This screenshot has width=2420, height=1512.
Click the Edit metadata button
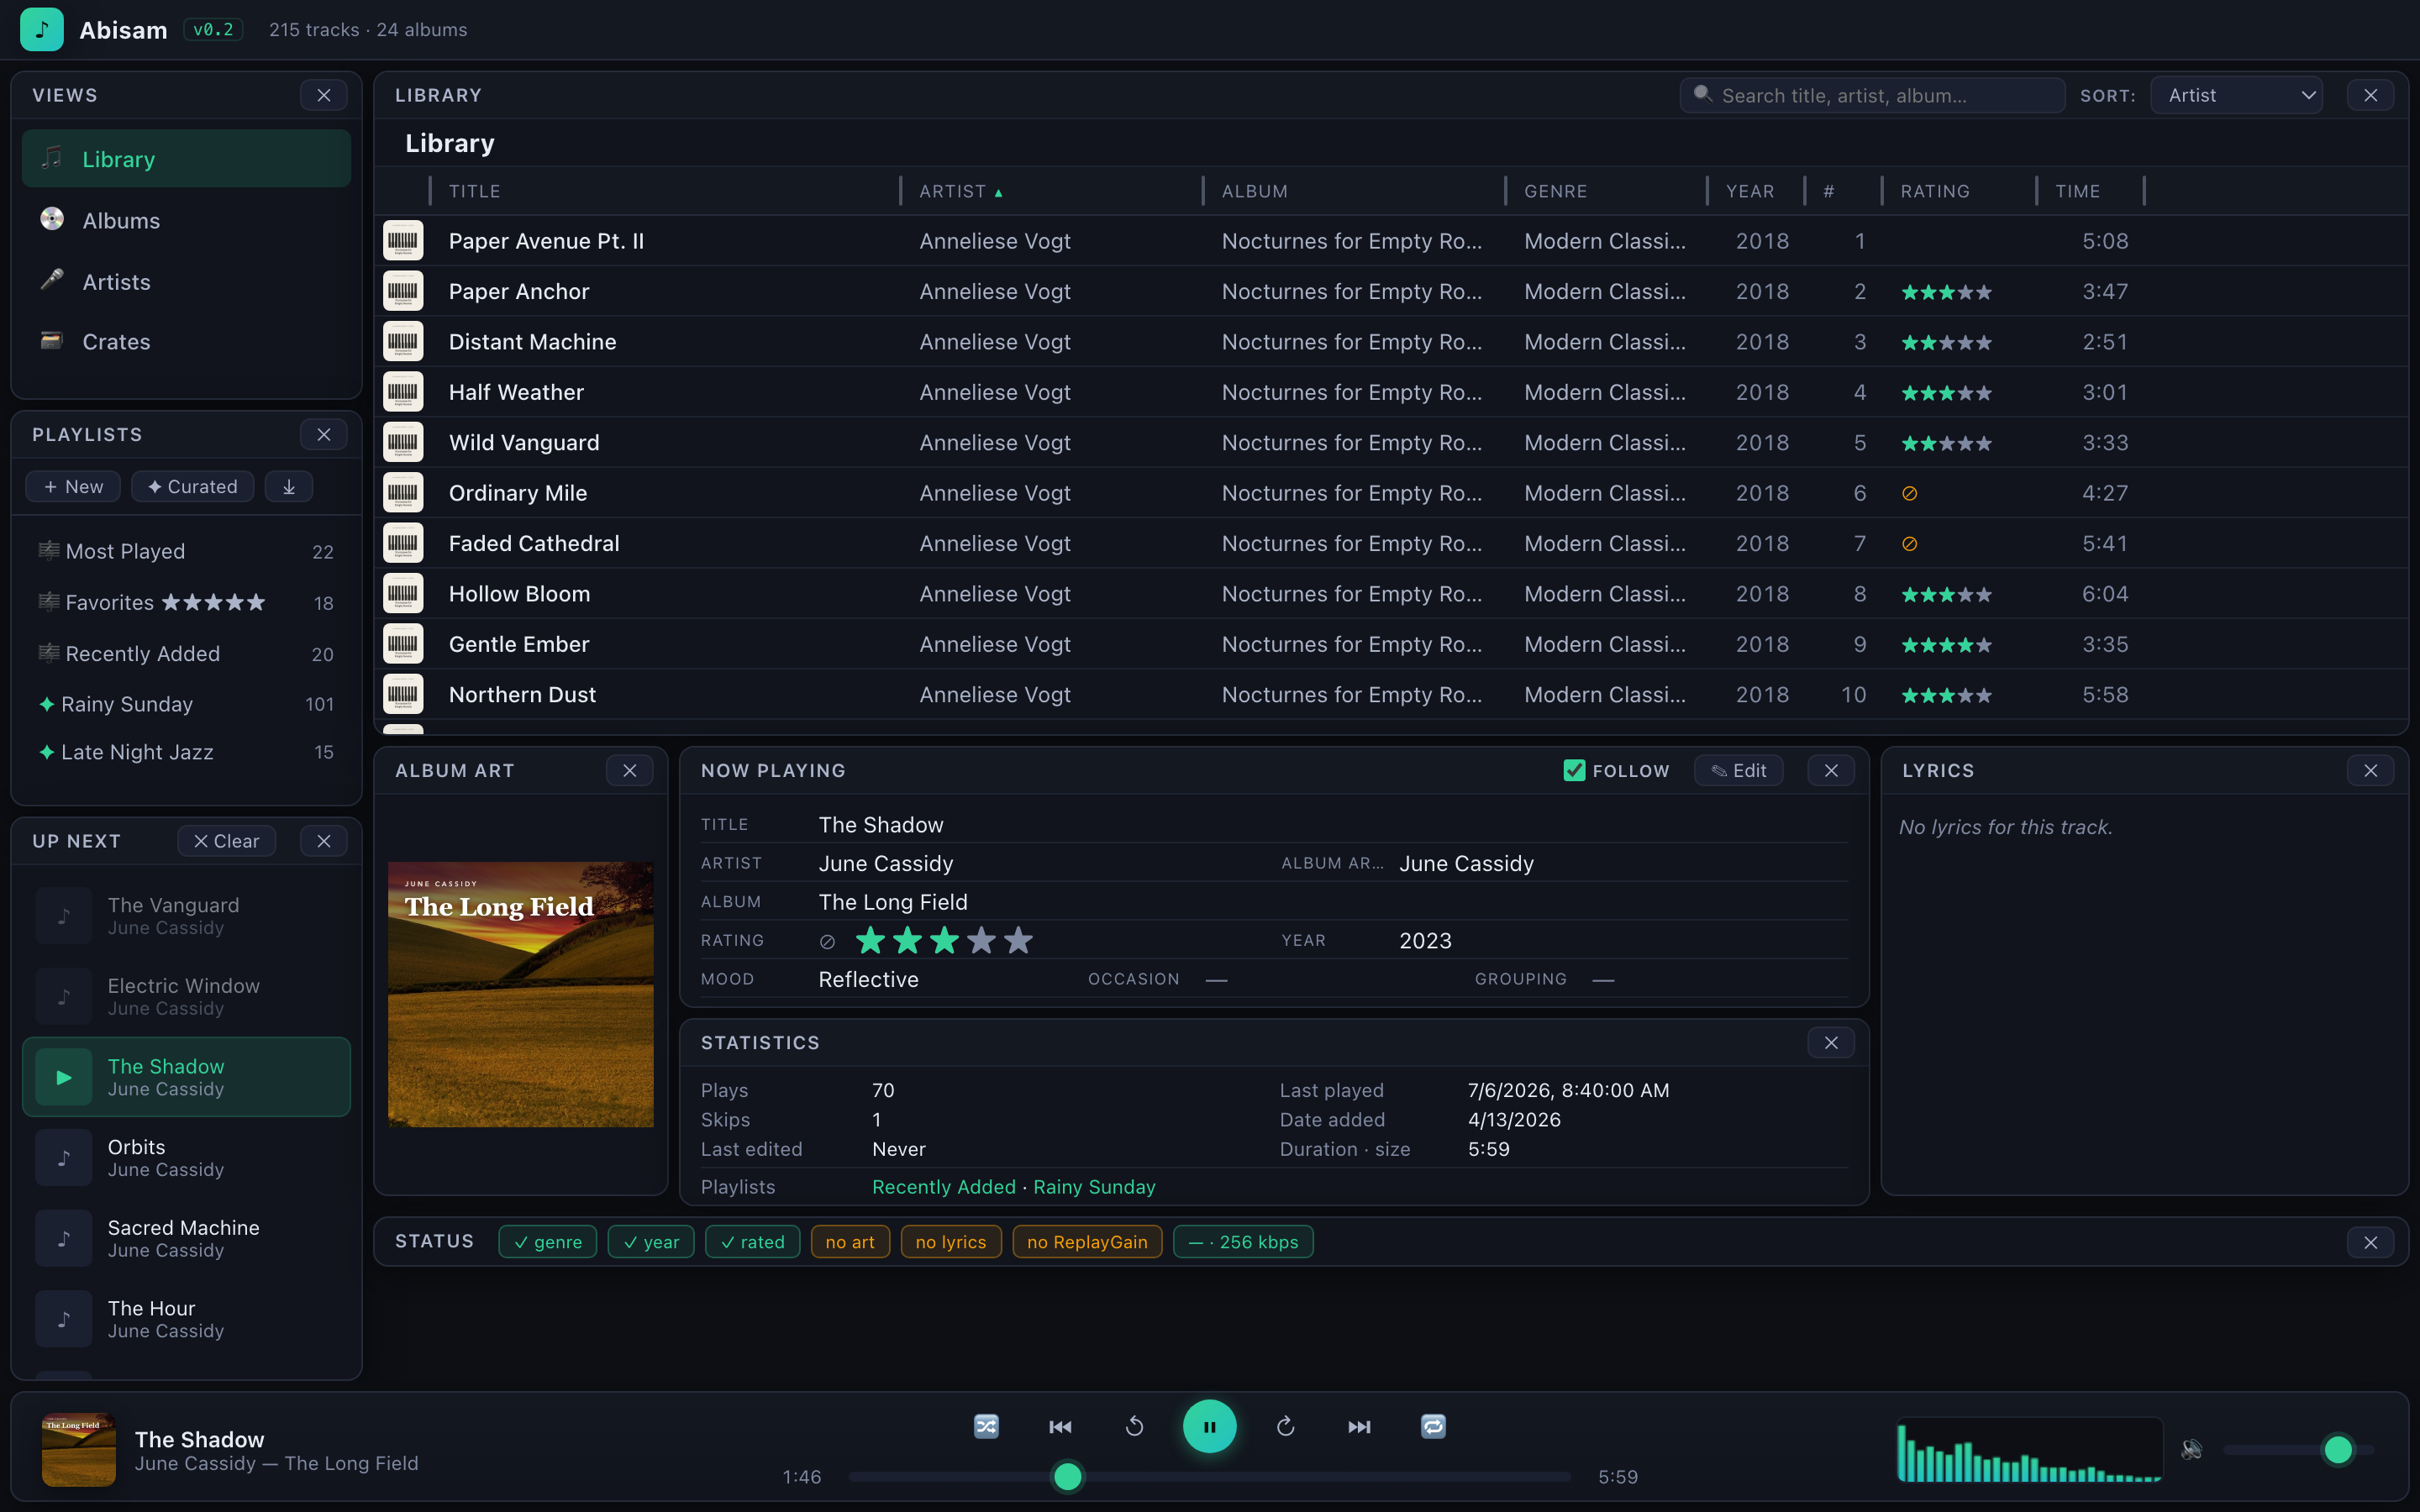coord(1738,770)
